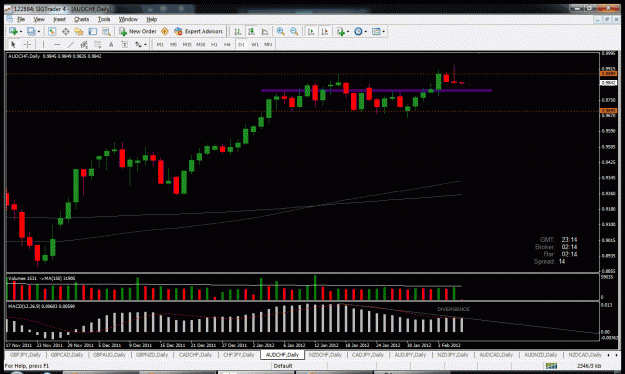Select the Trendline tool
Viewport: 625px width, 374px height.
71,45
